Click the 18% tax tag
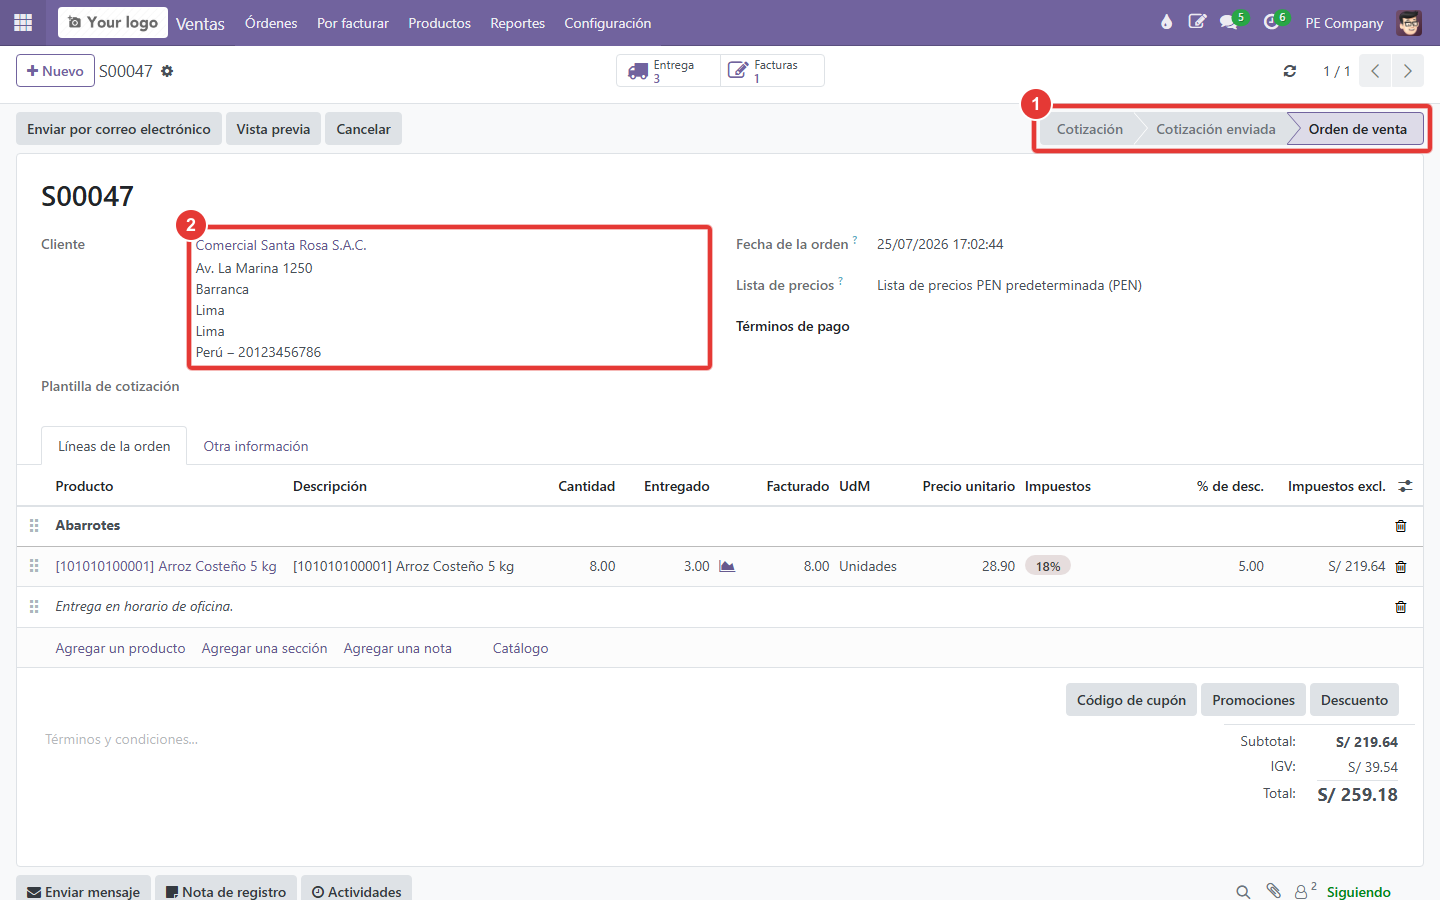This screenshot has width=1440, height=900. point(1048,566)
